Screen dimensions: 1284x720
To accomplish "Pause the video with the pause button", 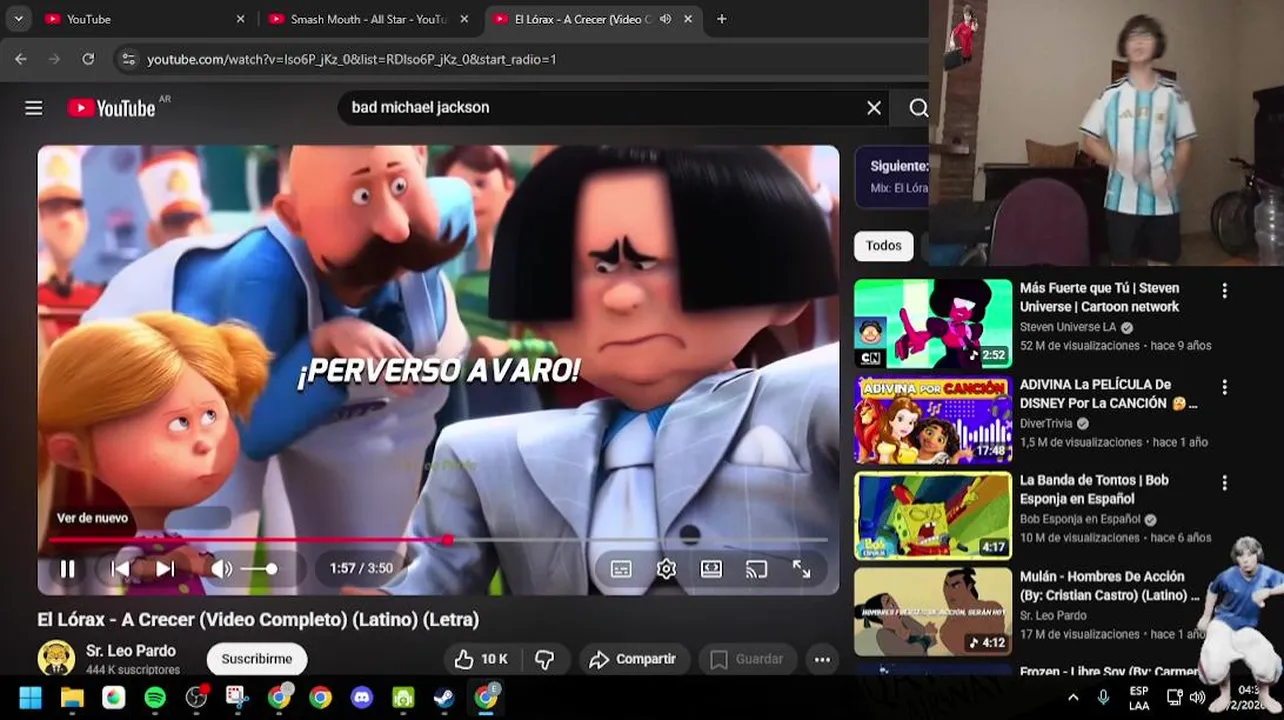I will point(67,569).
